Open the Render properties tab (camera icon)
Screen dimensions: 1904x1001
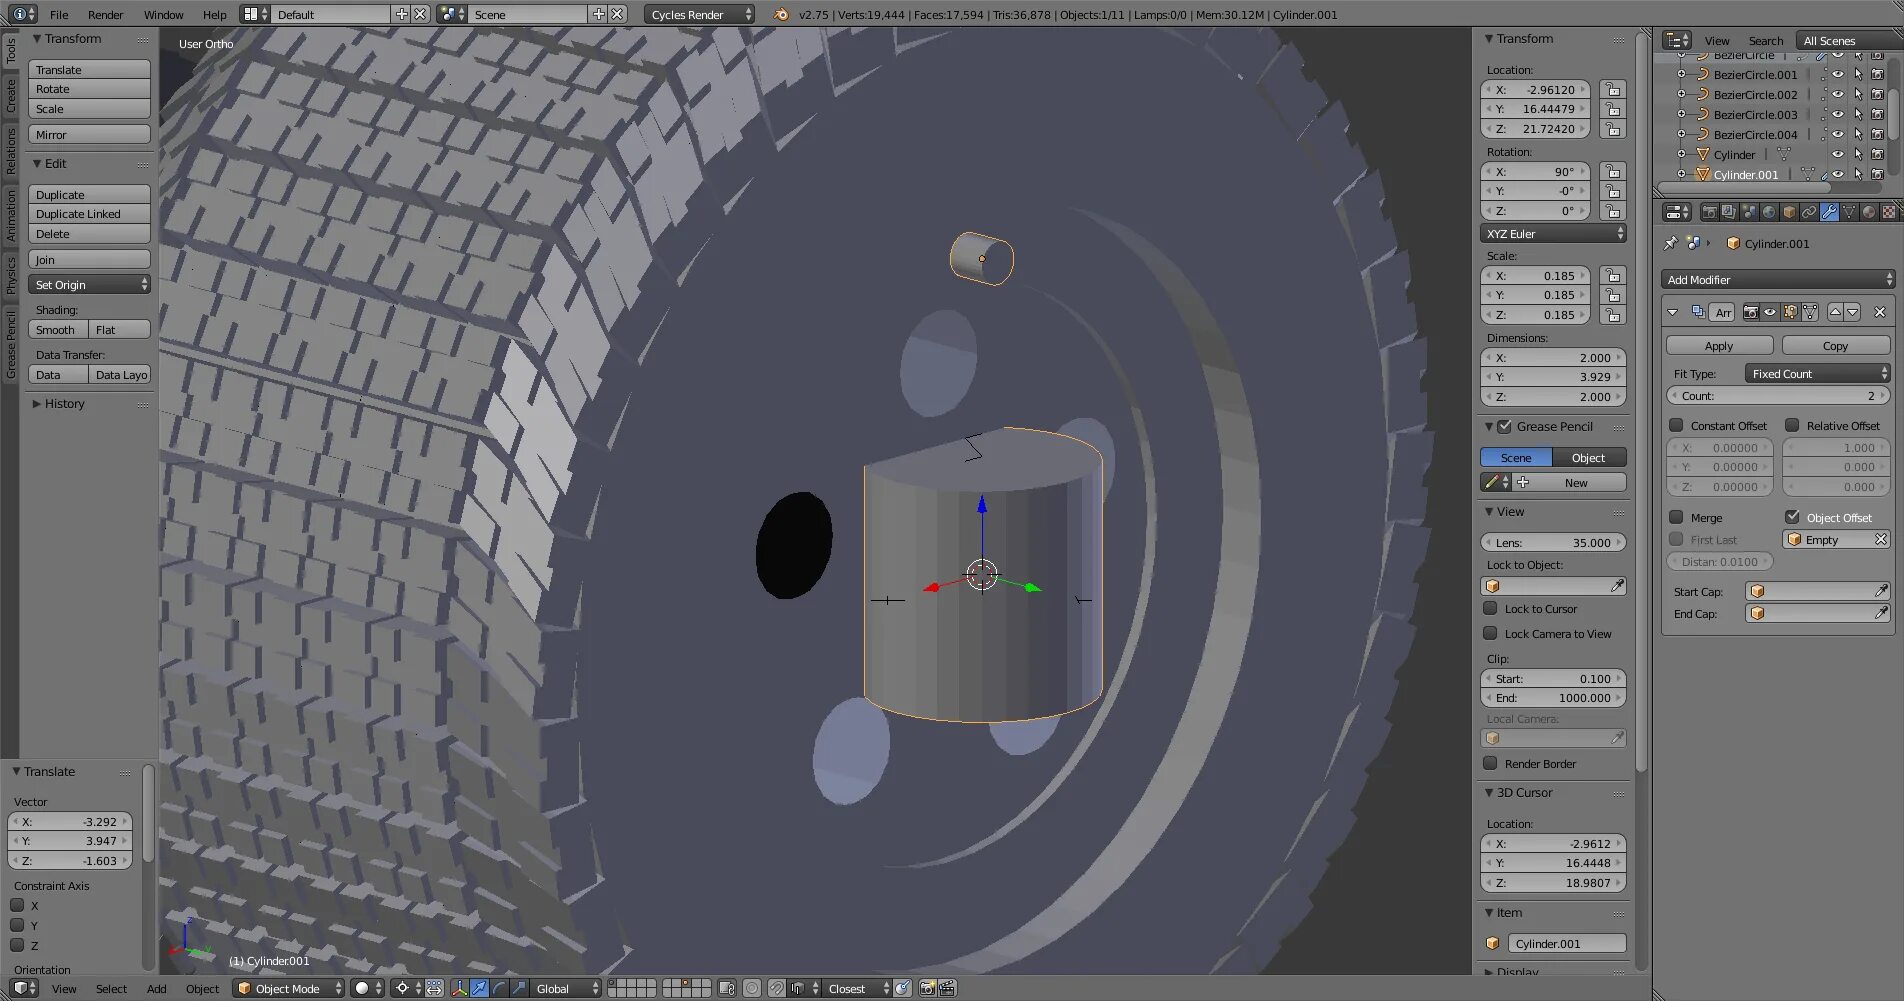click(1709, 212)
